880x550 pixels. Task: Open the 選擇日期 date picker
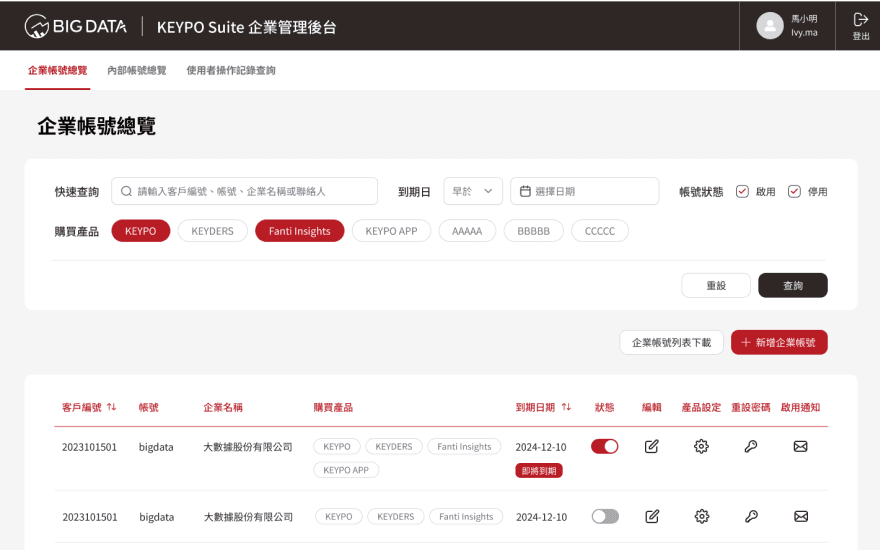click(x=584, y=191)
